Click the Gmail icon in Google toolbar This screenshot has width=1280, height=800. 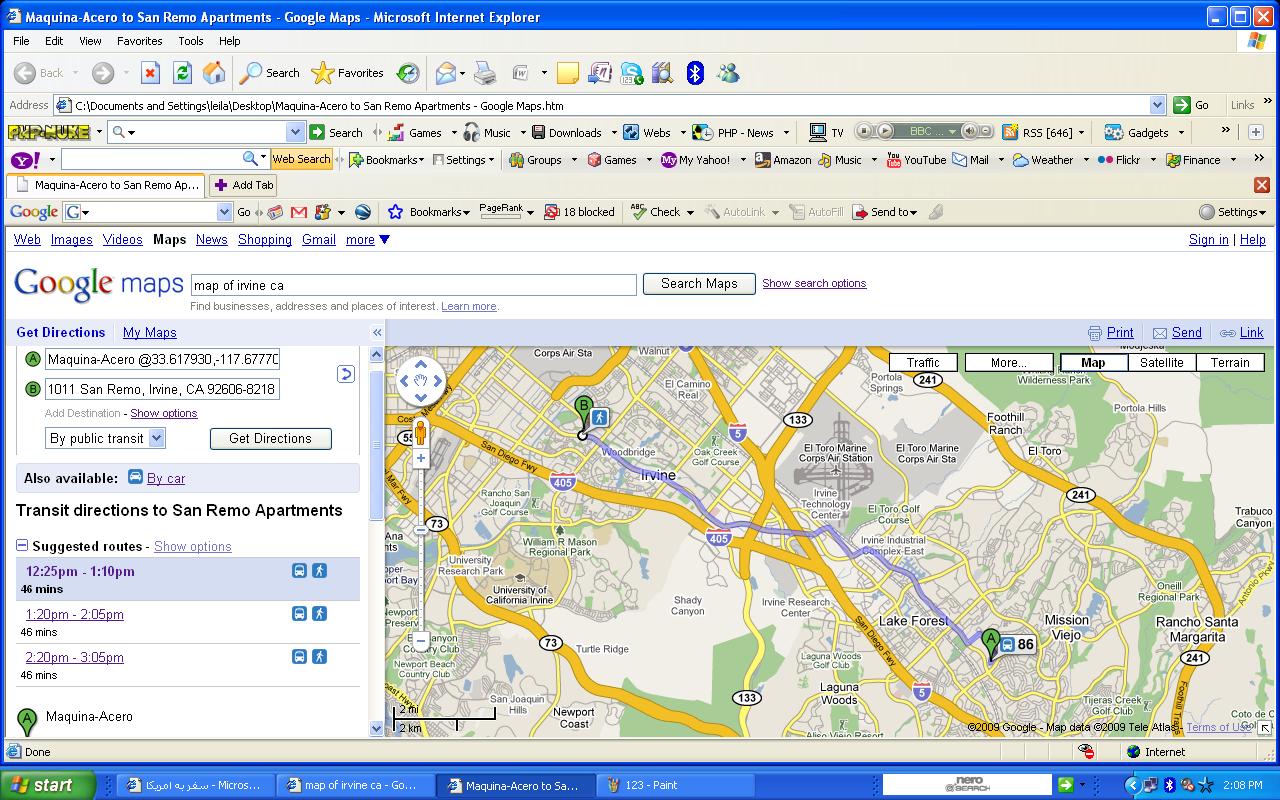[298, 212]
